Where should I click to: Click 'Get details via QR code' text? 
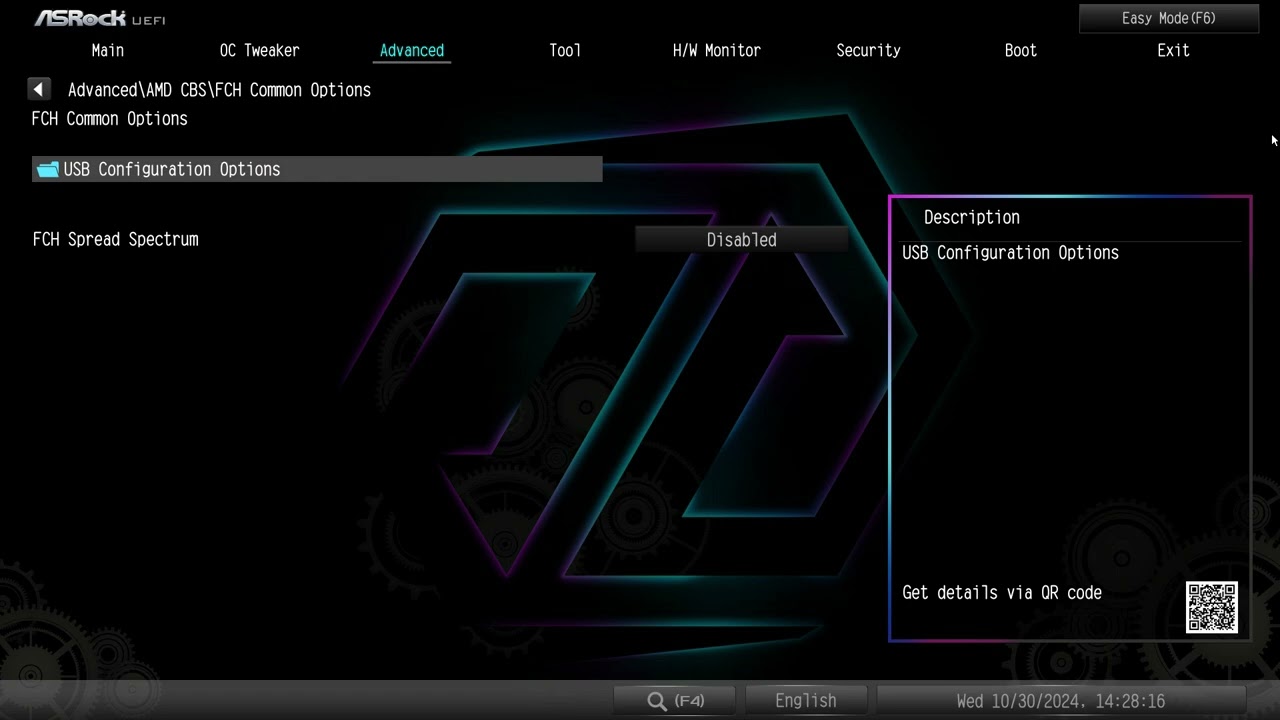1002,593
